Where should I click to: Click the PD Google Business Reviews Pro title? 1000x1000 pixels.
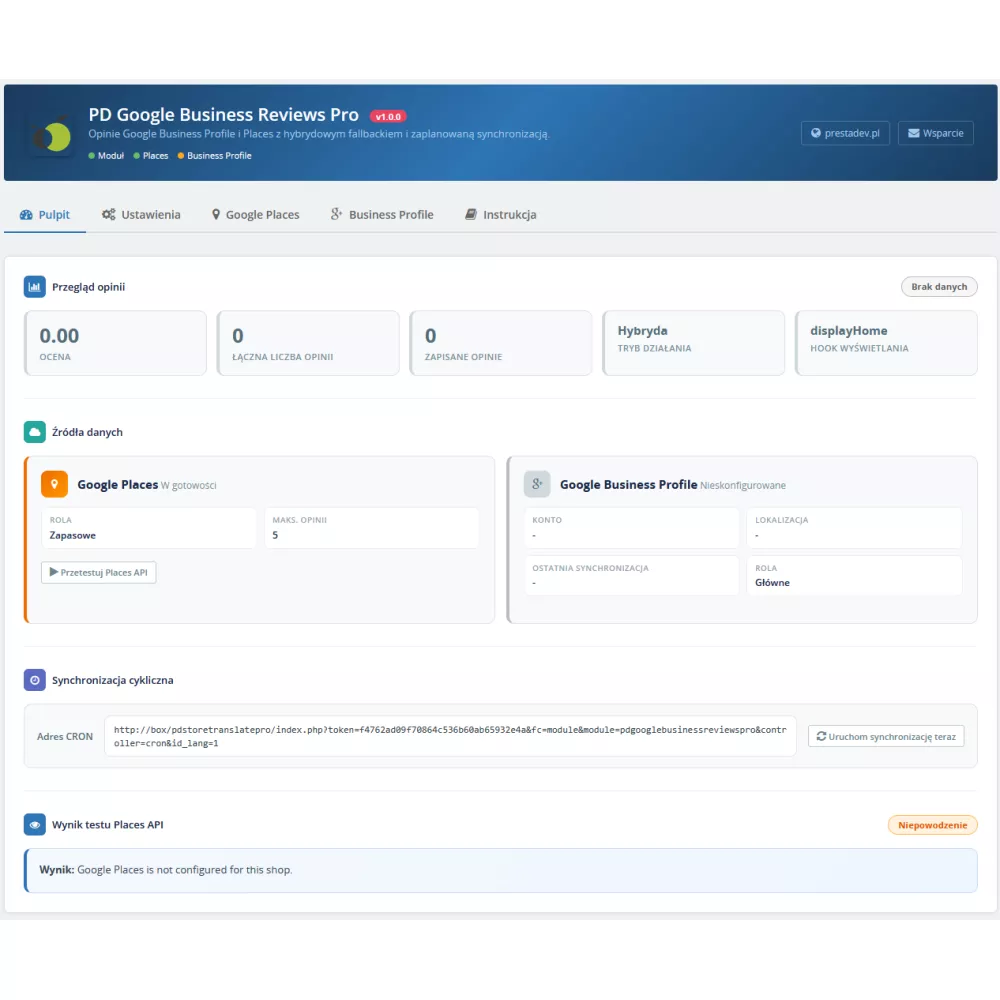point(223,115)
